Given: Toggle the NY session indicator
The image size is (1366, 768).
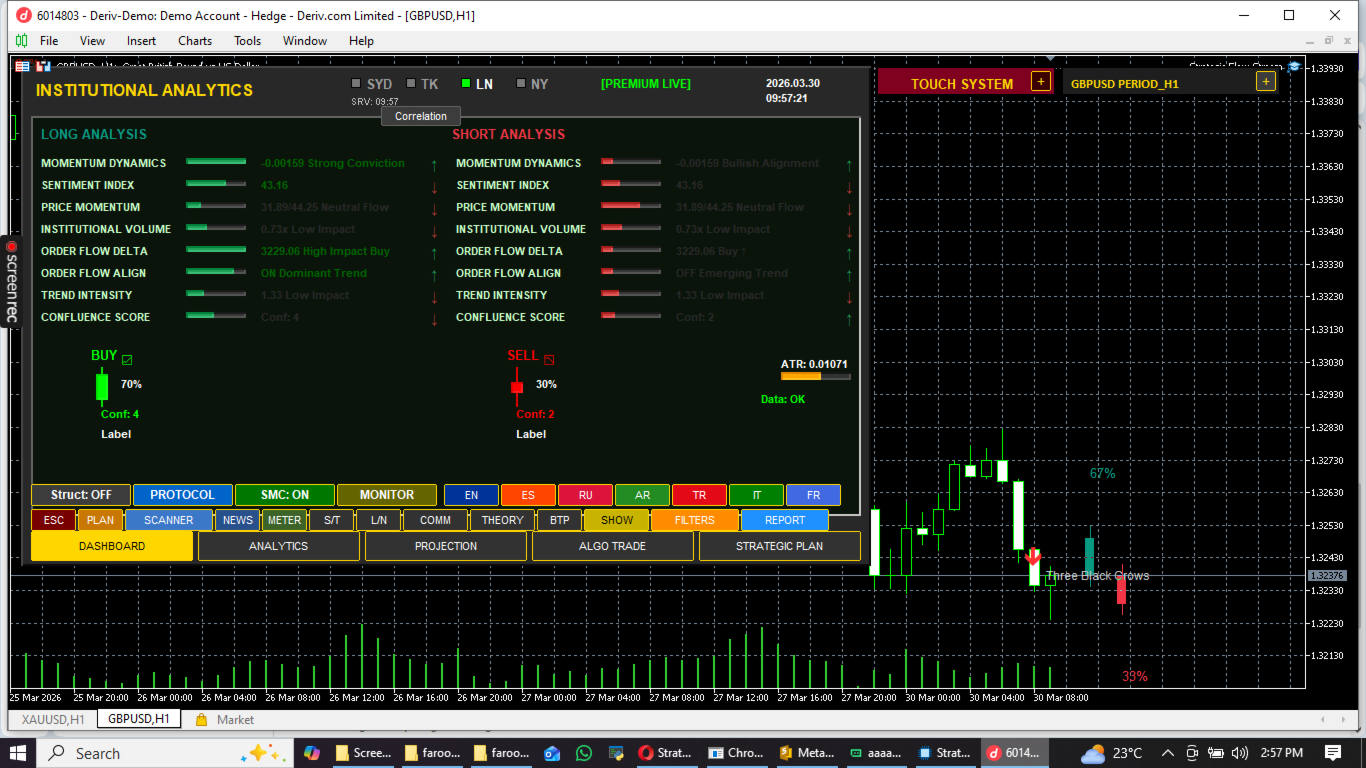Looking at the screenshot, I should (x=521, y=84).
